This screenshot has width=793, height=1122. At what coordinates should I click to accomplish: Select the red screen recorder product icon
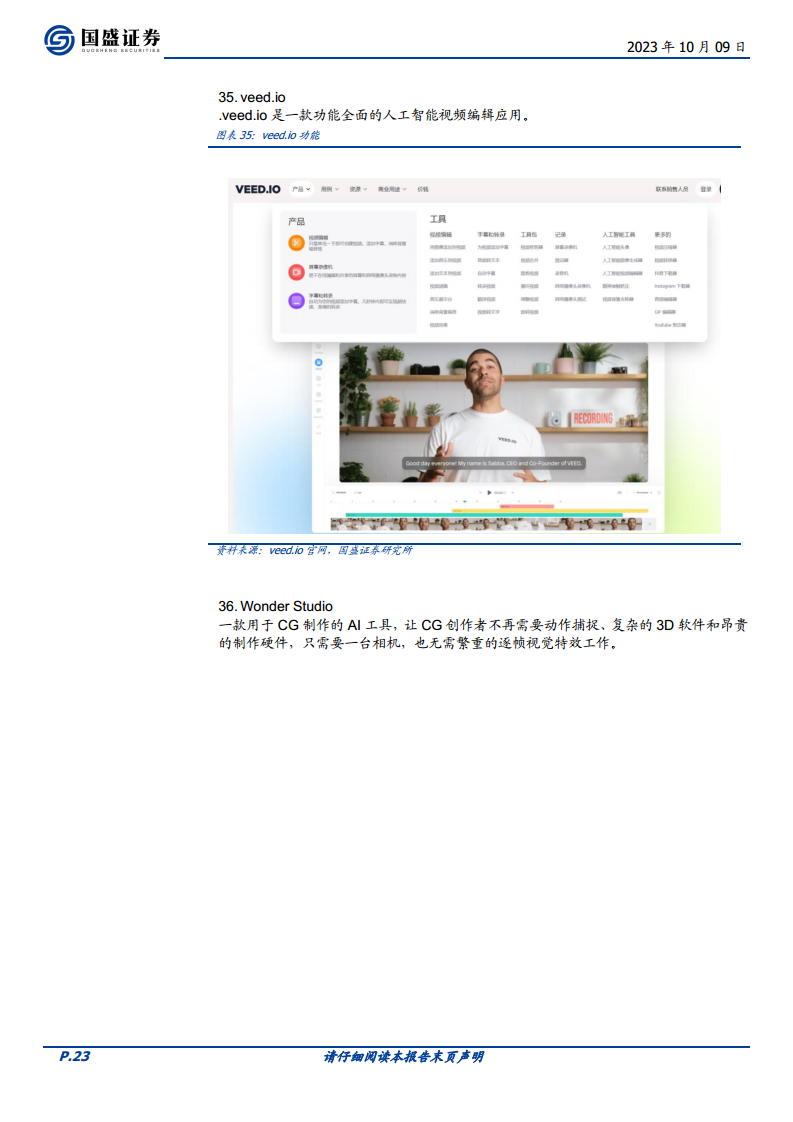296,272
